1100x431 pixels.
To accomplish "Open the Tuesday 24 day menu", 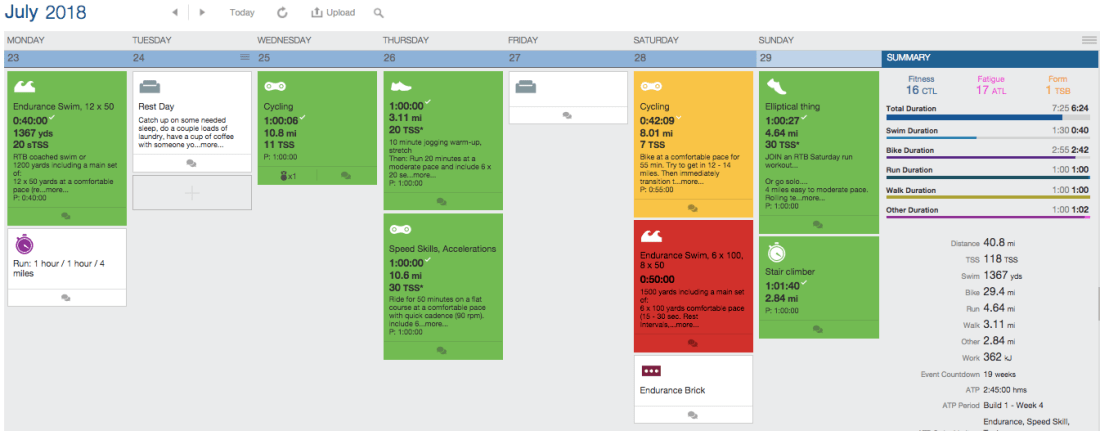I will pyautogui.click(x=244, y=58).
